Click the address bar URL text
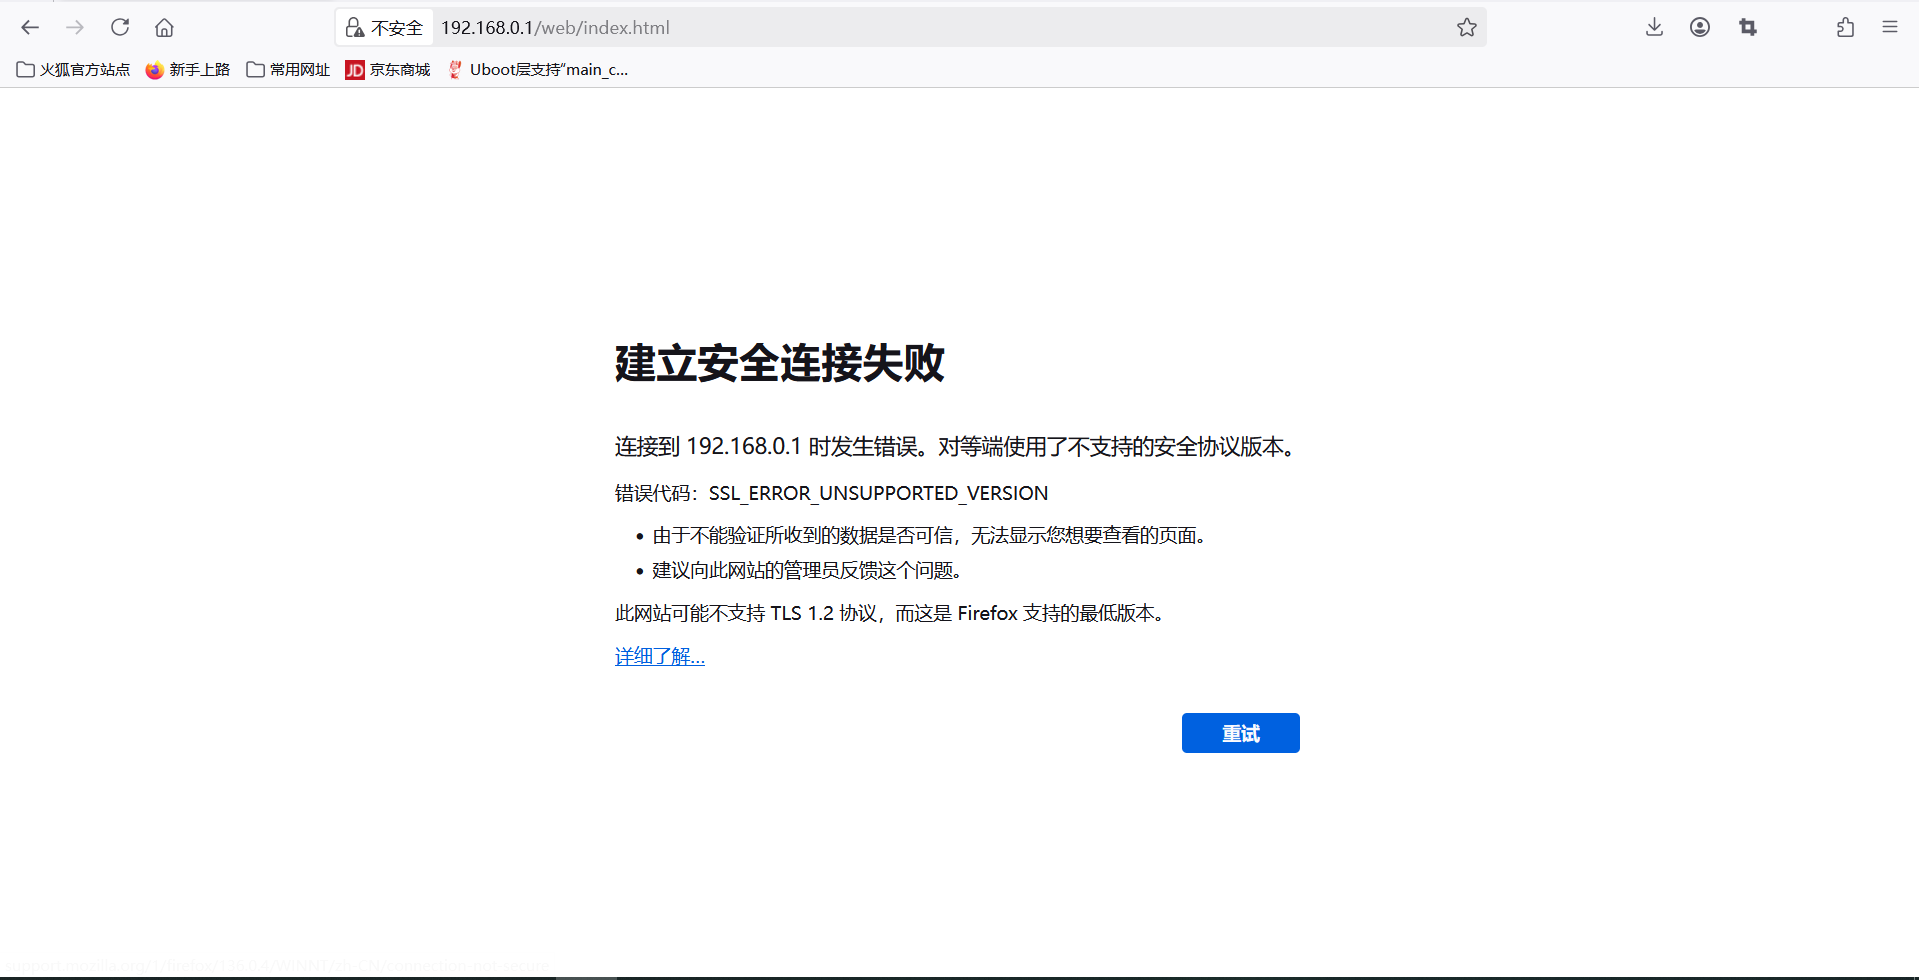Image resolution: width=1919 pixels, height=980 pixels. click(555, 28)
